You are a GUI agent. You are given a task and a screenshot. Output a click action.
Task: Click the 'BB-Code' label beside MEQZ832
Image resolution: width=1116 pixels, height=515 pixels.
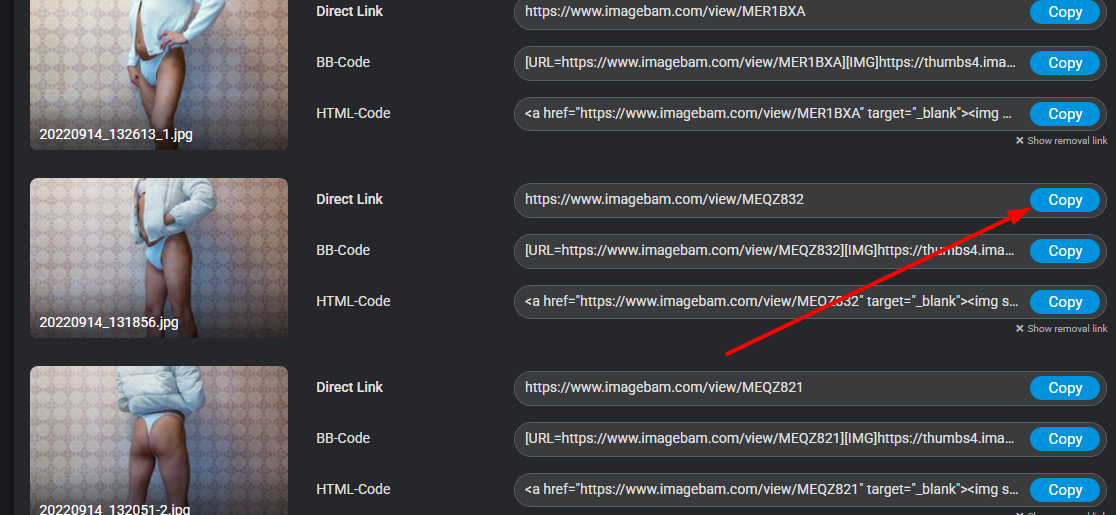pos(343,250)
